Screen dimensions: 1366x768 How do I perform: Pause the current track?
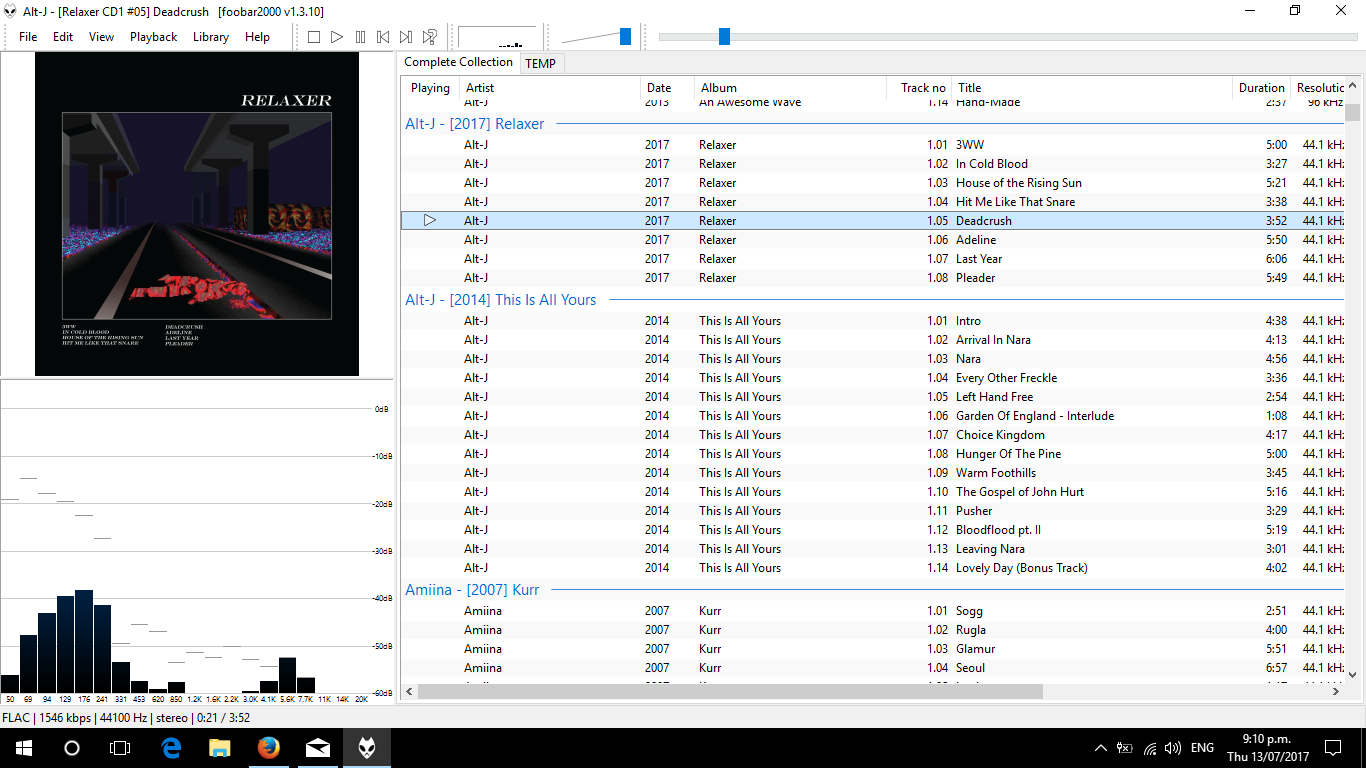pos(360,37)
